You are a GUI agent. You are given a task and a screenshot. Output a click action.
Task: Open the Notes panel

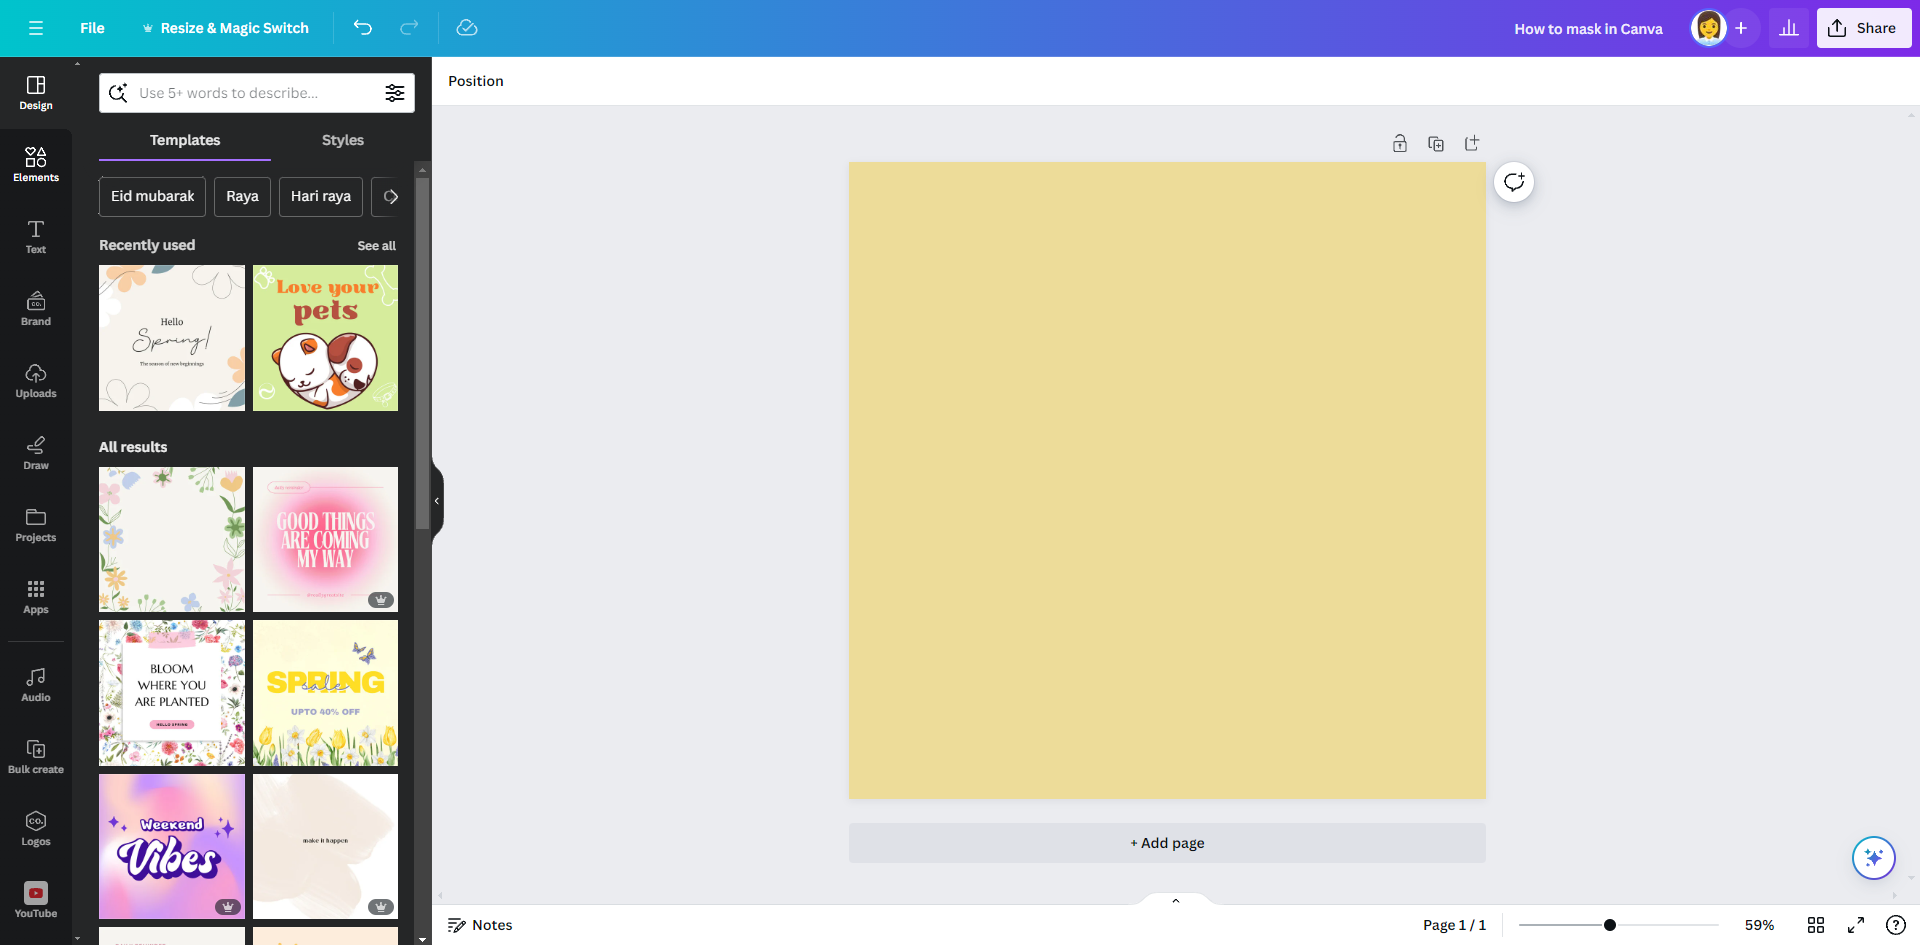(480, 925)
